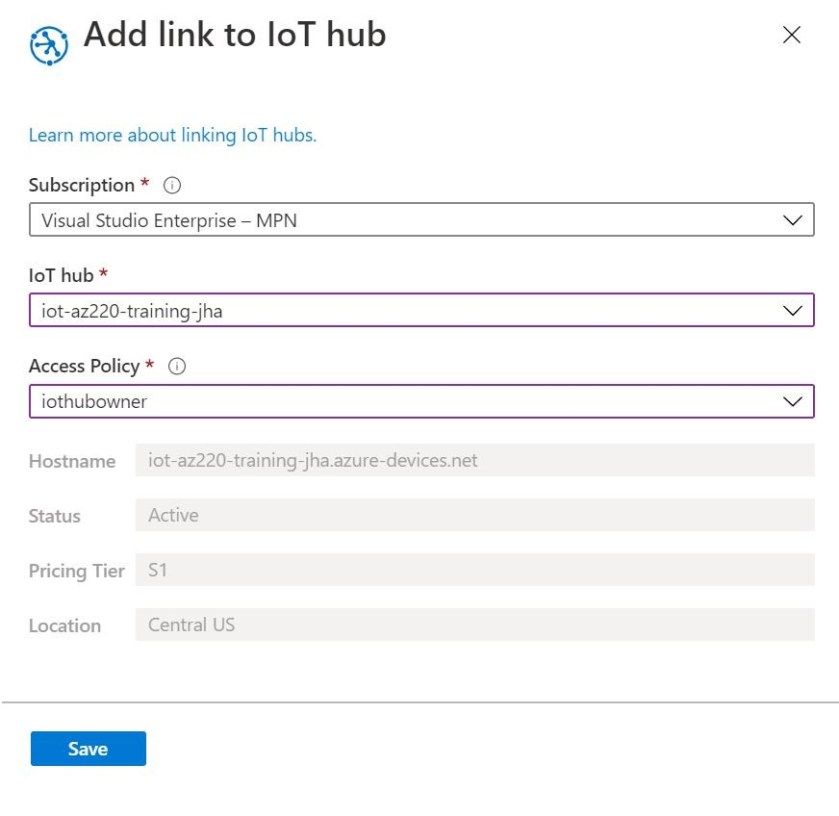Open the IoT hub dropdown
839x816 pixels.
pyautogui.click(x=420, y=310)
